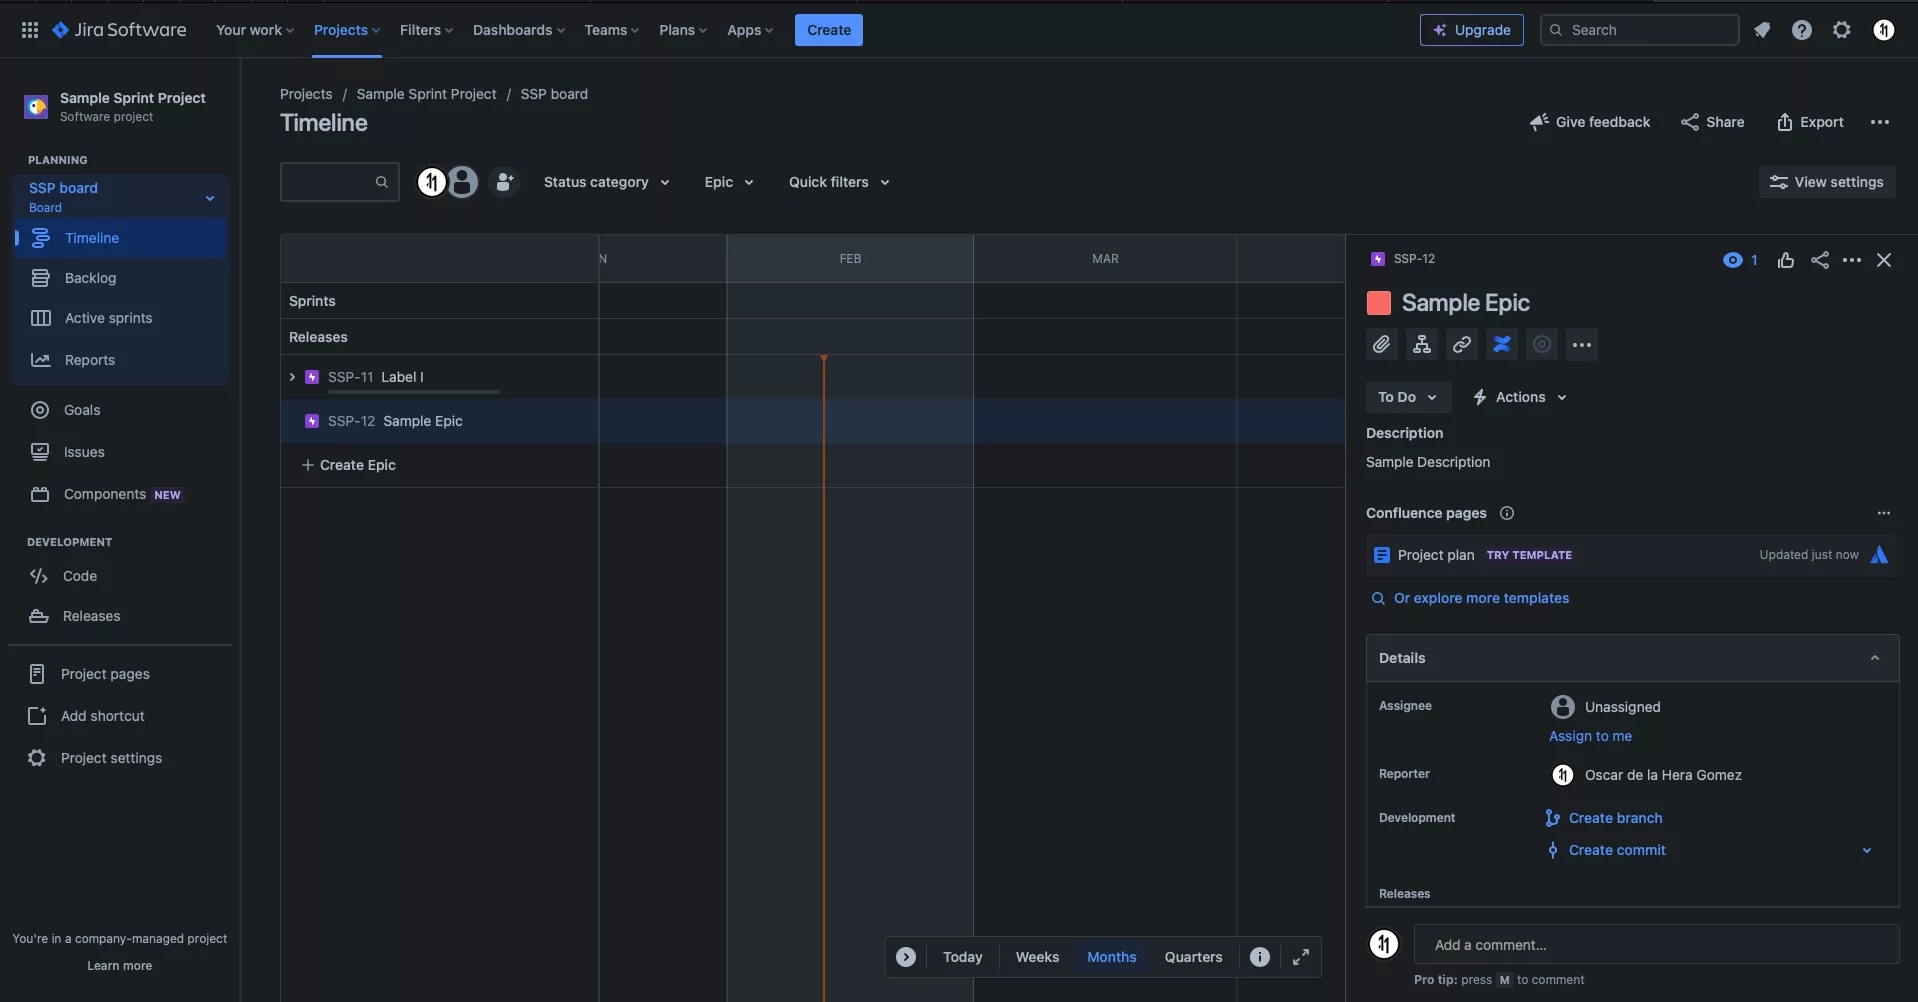The image size is (1918, 1002).
Task: Open the notifications bell icon
Action: (1762, 30)
